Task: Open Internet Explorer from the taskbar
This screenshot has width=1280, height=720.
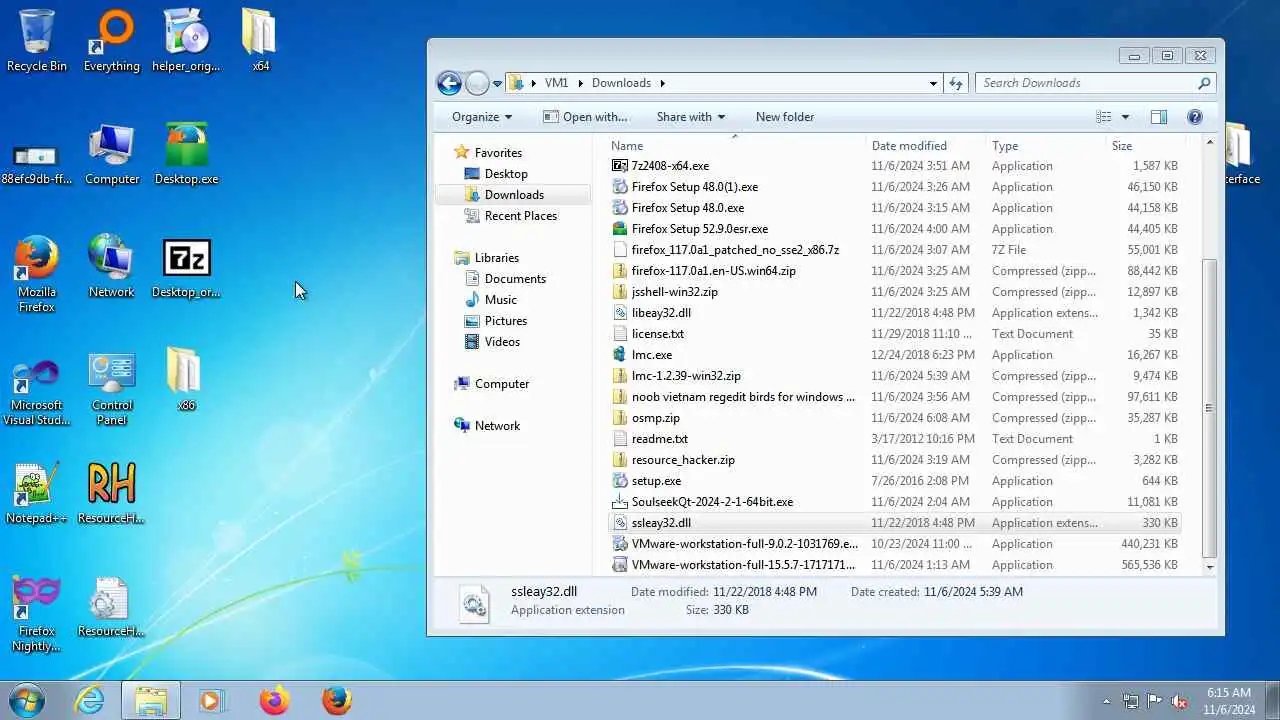Action: (x=90, y=700)
